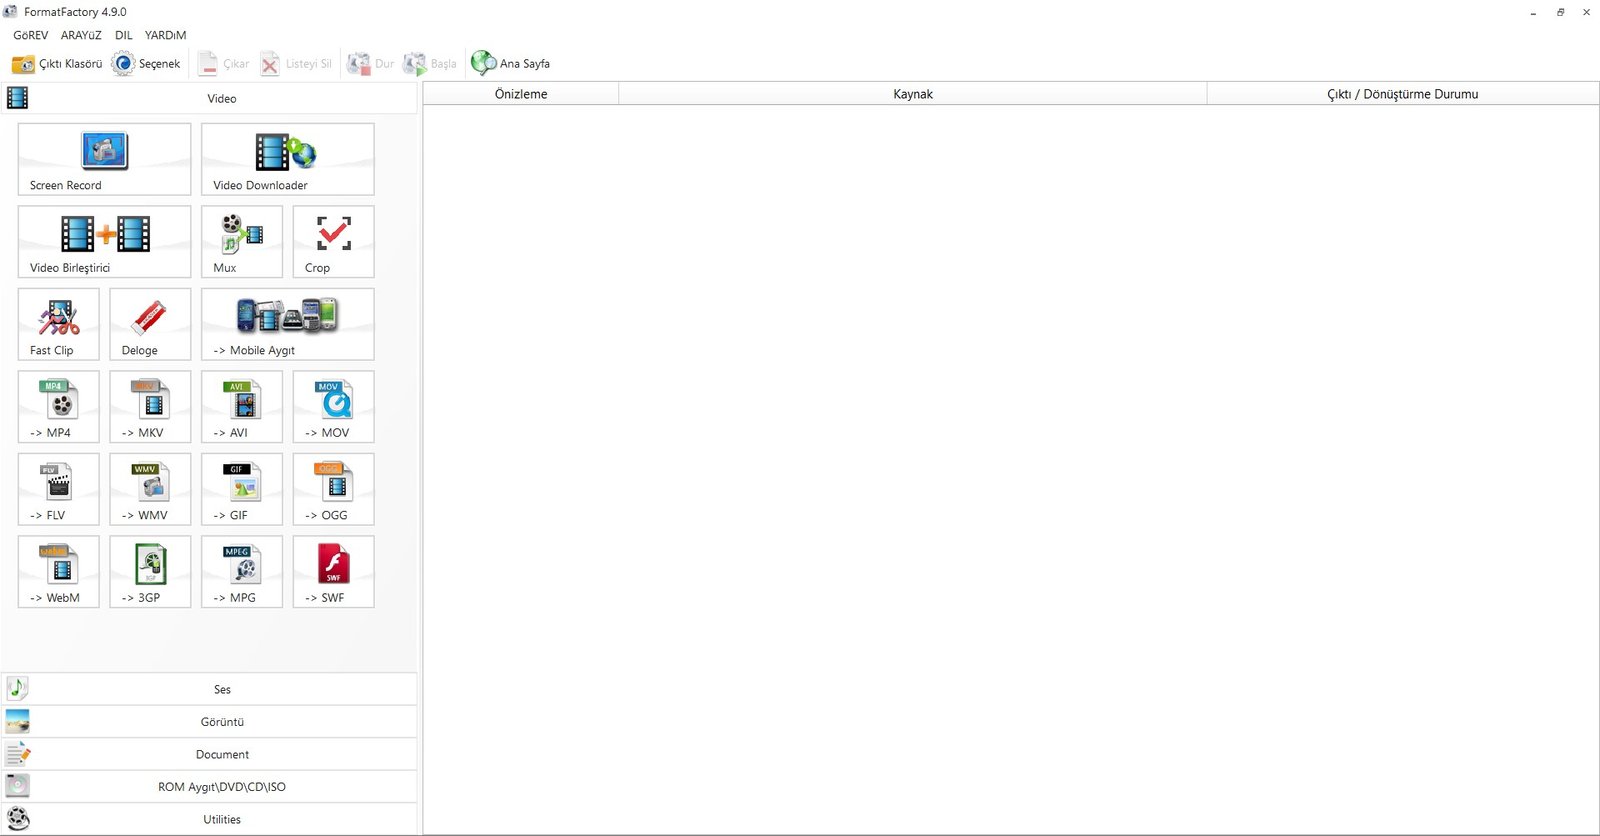Viewport: 1600px width, 836px height.
Task: Open the GöREV menu
Action: [x=30, y=35]
